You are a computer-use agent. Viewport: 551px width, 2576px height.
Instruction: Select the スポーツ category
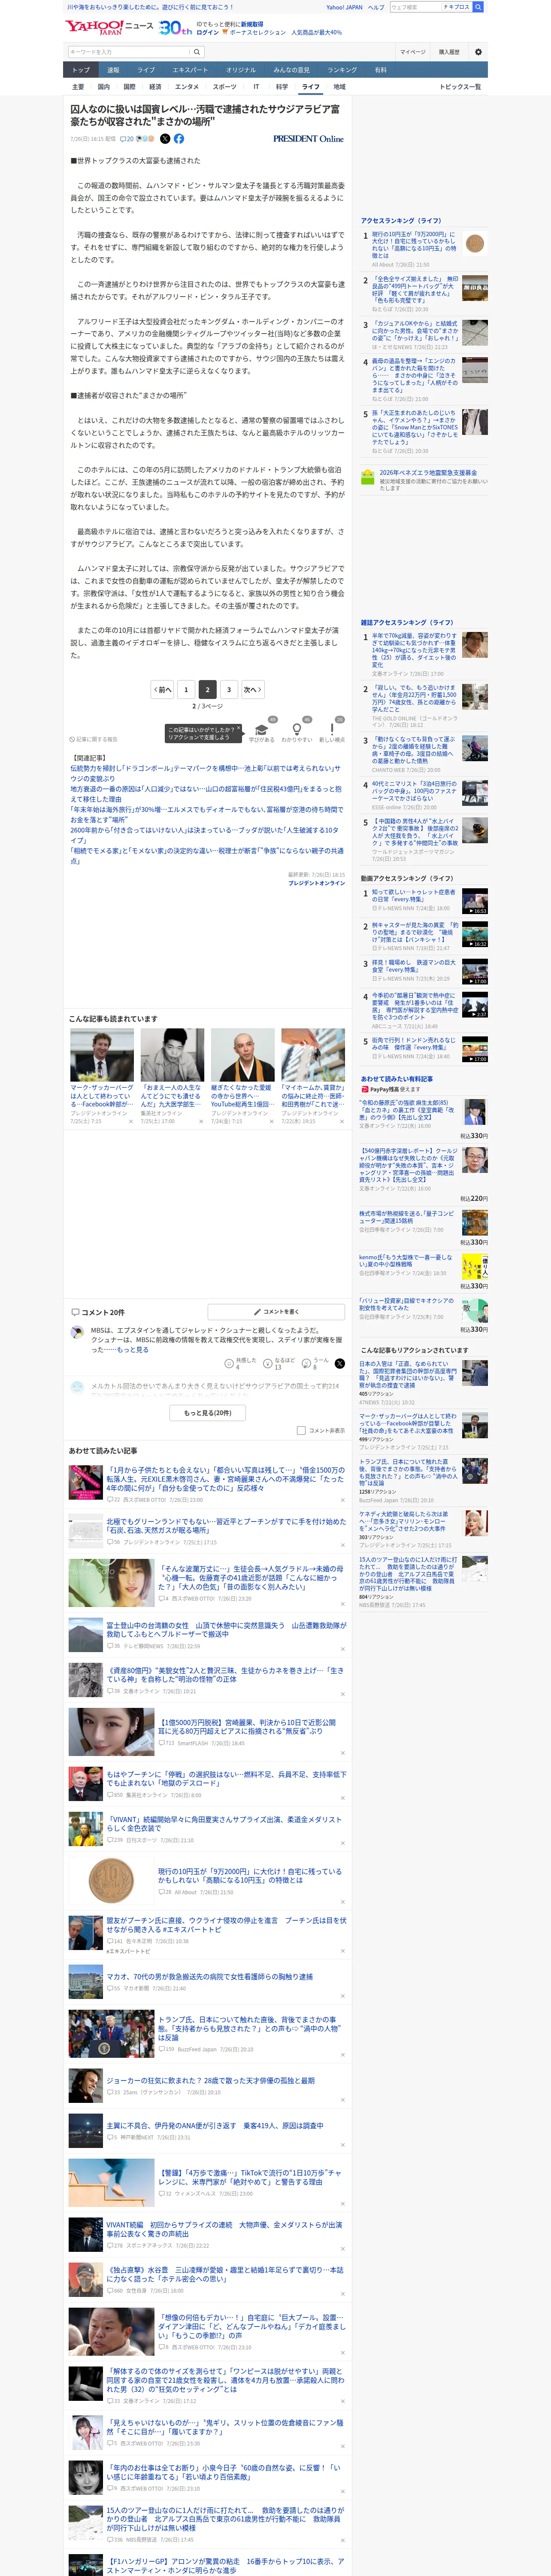click(x=225, y=87)
